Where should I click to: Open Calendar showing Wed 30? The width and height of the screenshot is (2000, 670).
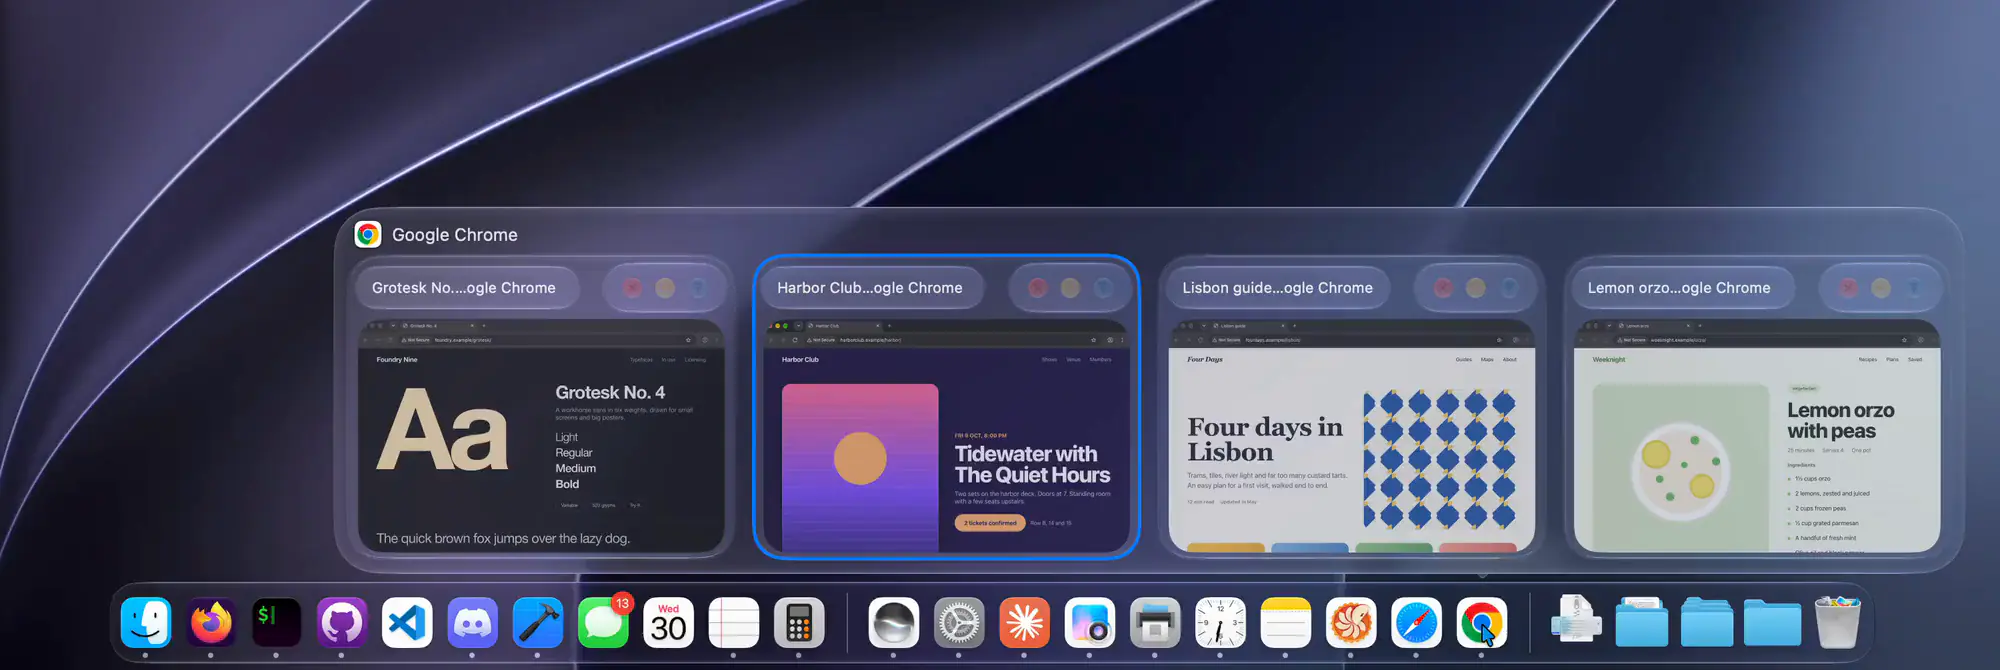tap(668, 622)
